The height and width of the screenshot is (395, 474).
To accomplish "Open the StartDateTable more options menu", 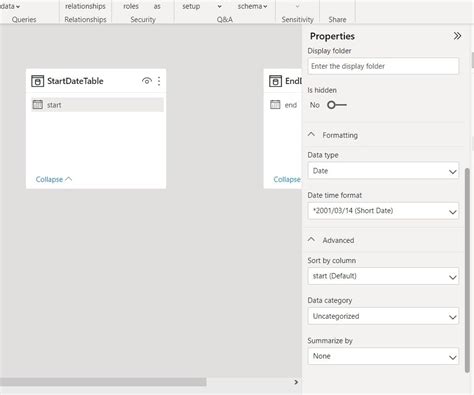I will pyautogui.click(x=159, y=81).
